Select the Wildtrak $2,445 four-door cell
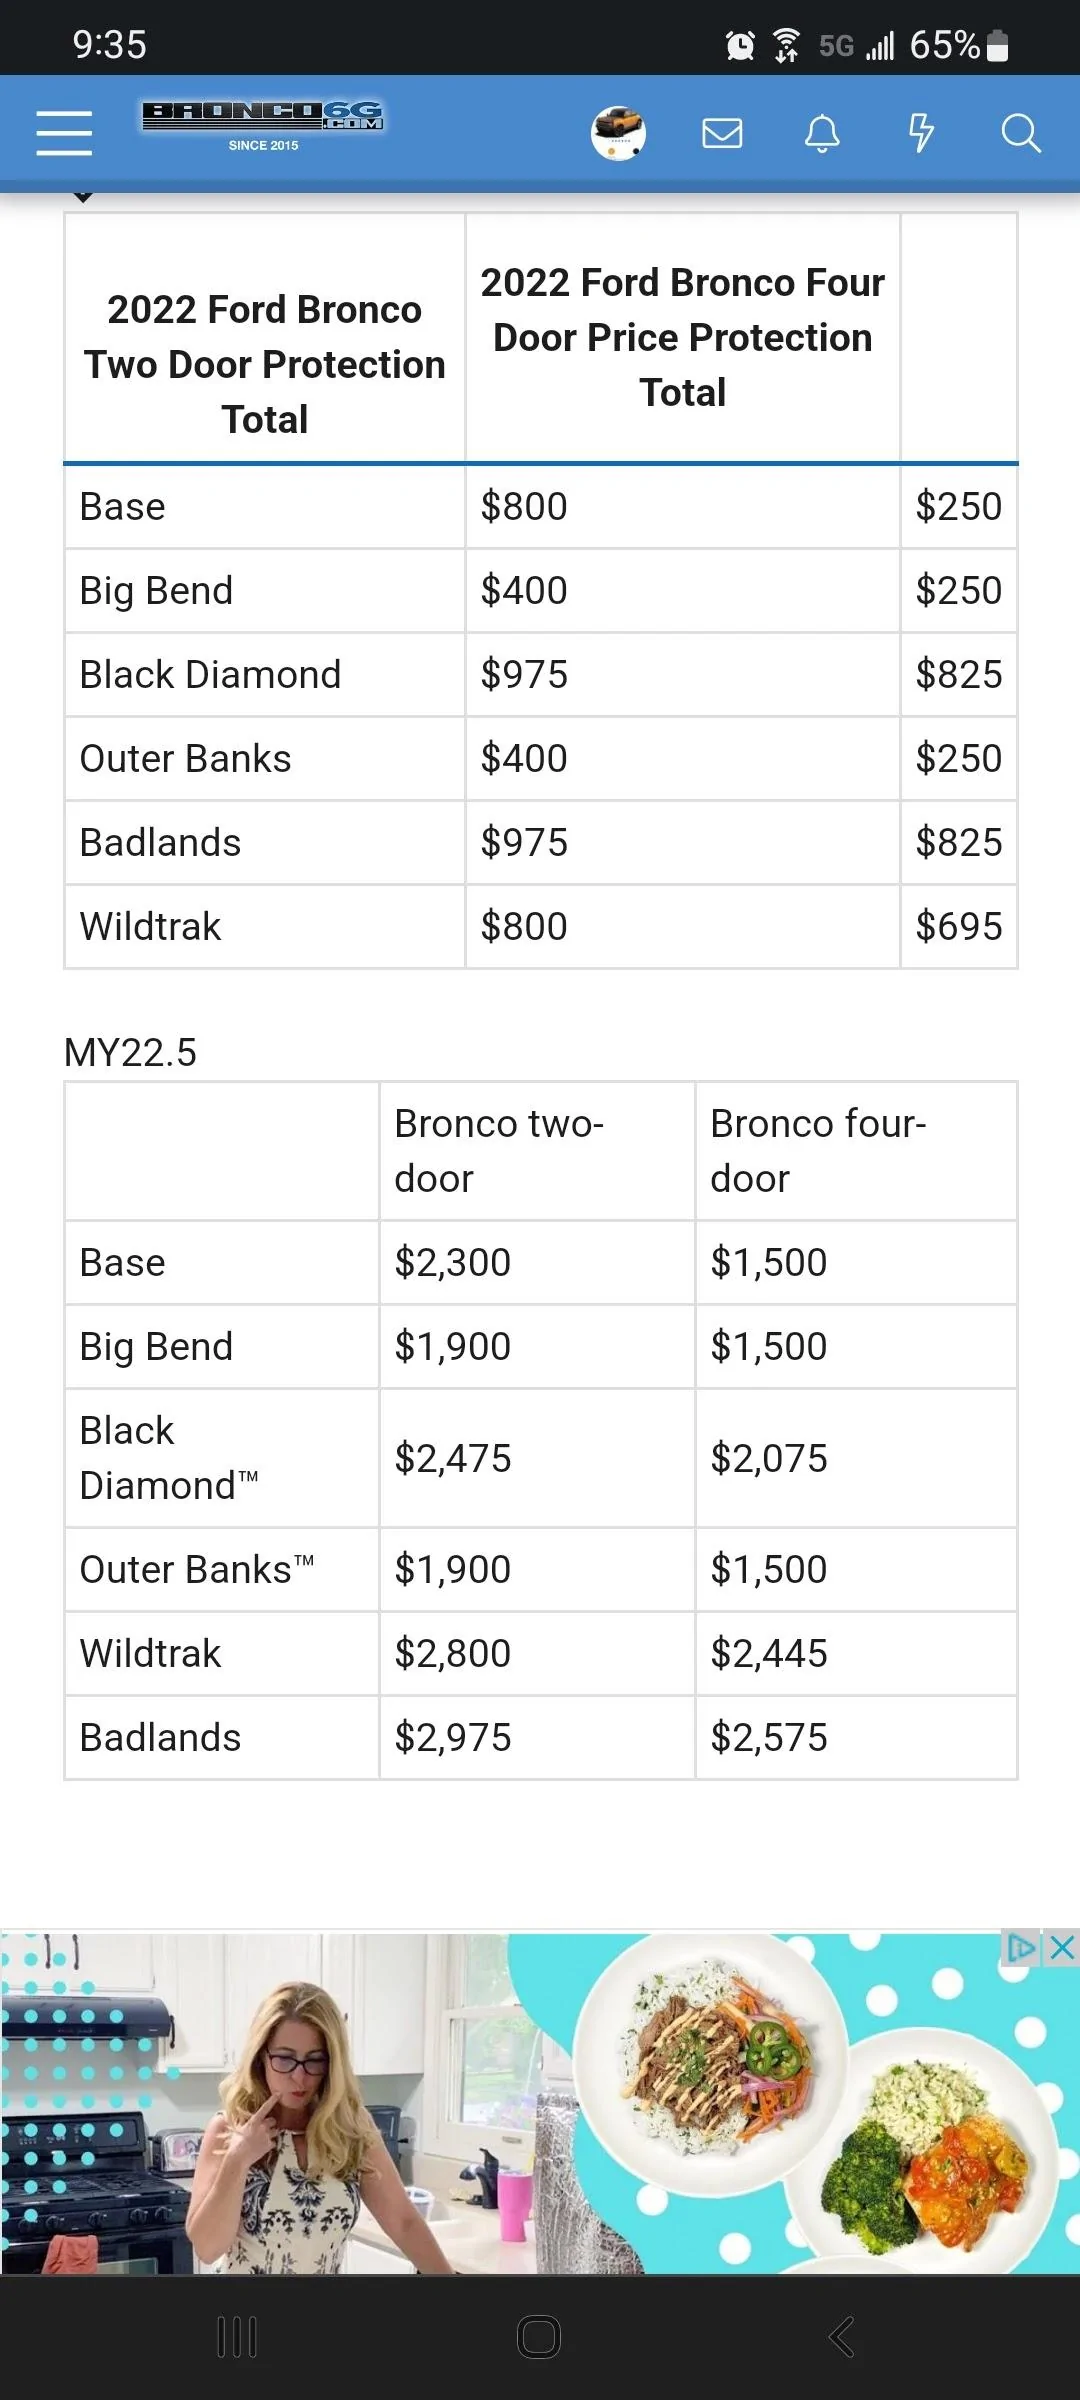The width and height of the screenshot is (1080, 2400). click(x=856, y=1654)
